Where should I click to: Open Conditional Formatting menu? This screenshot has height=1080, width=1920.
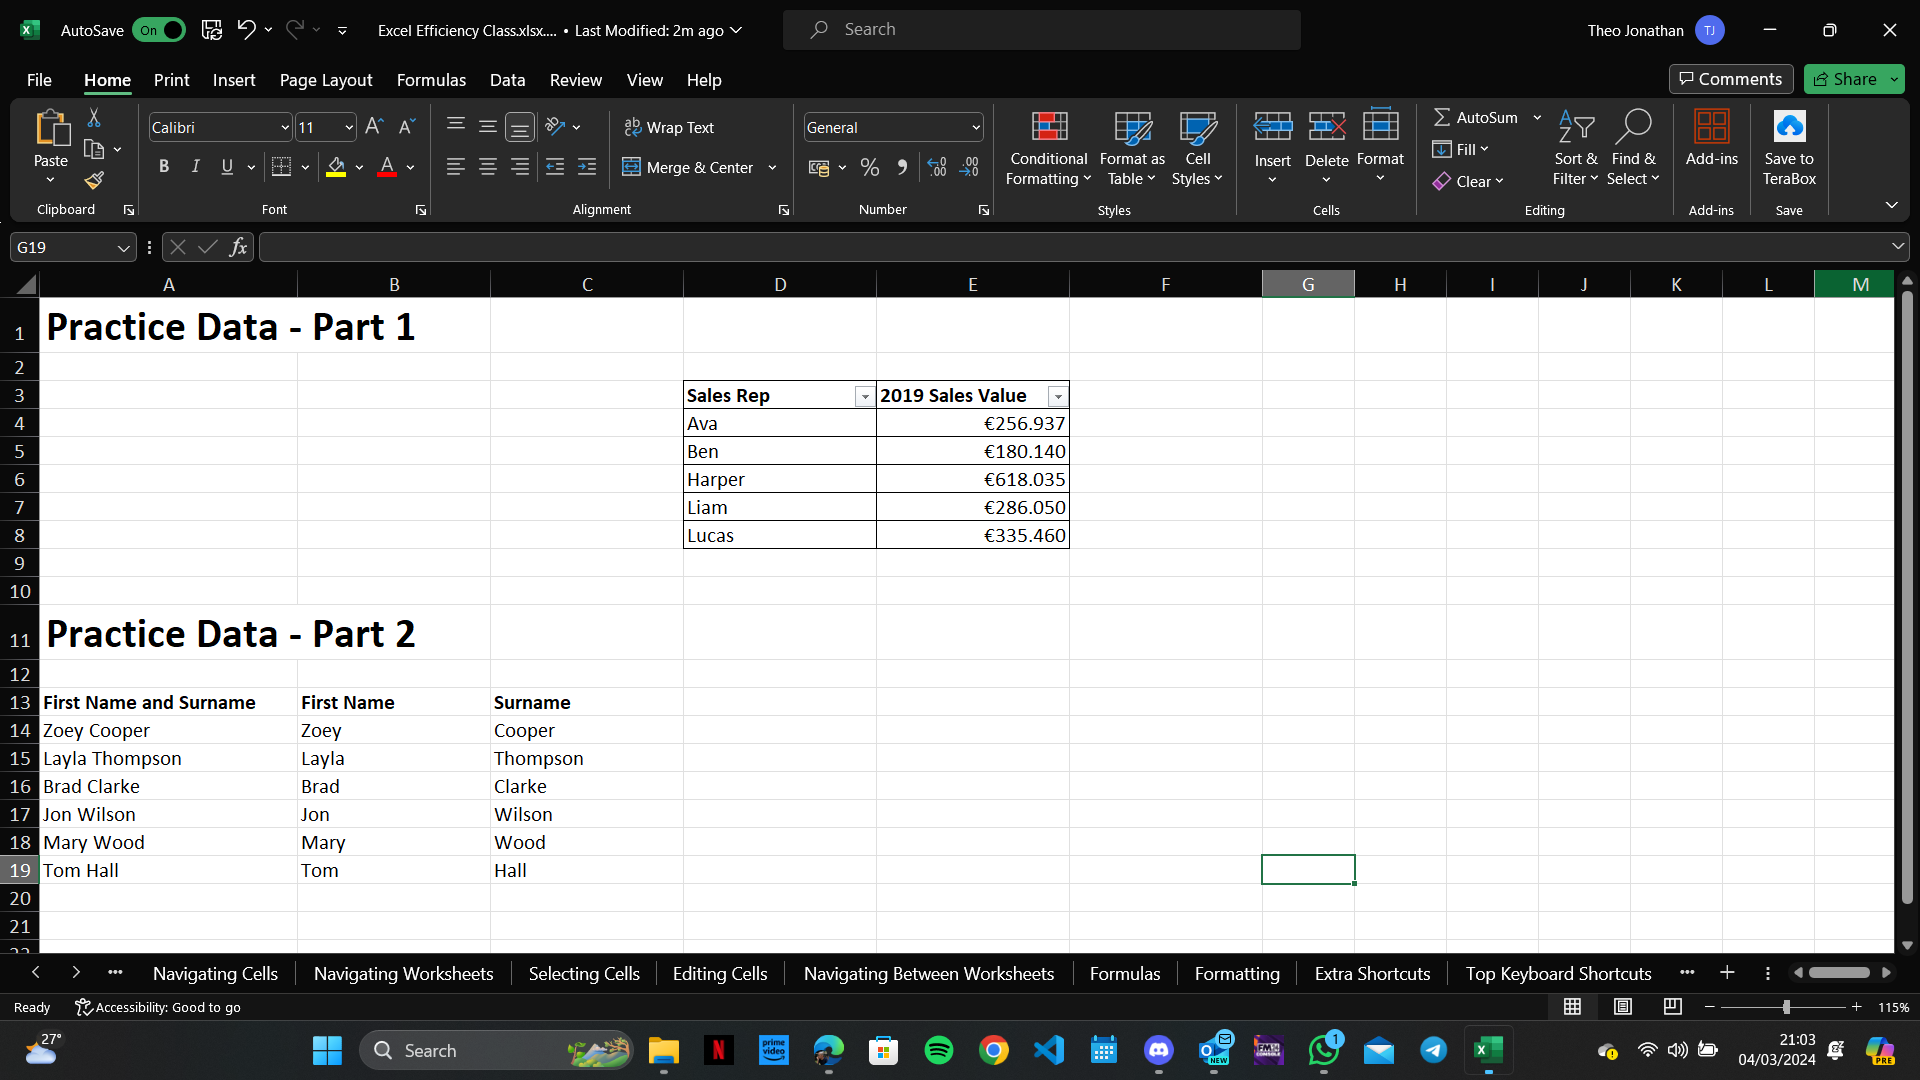(x=1048, y=148)
